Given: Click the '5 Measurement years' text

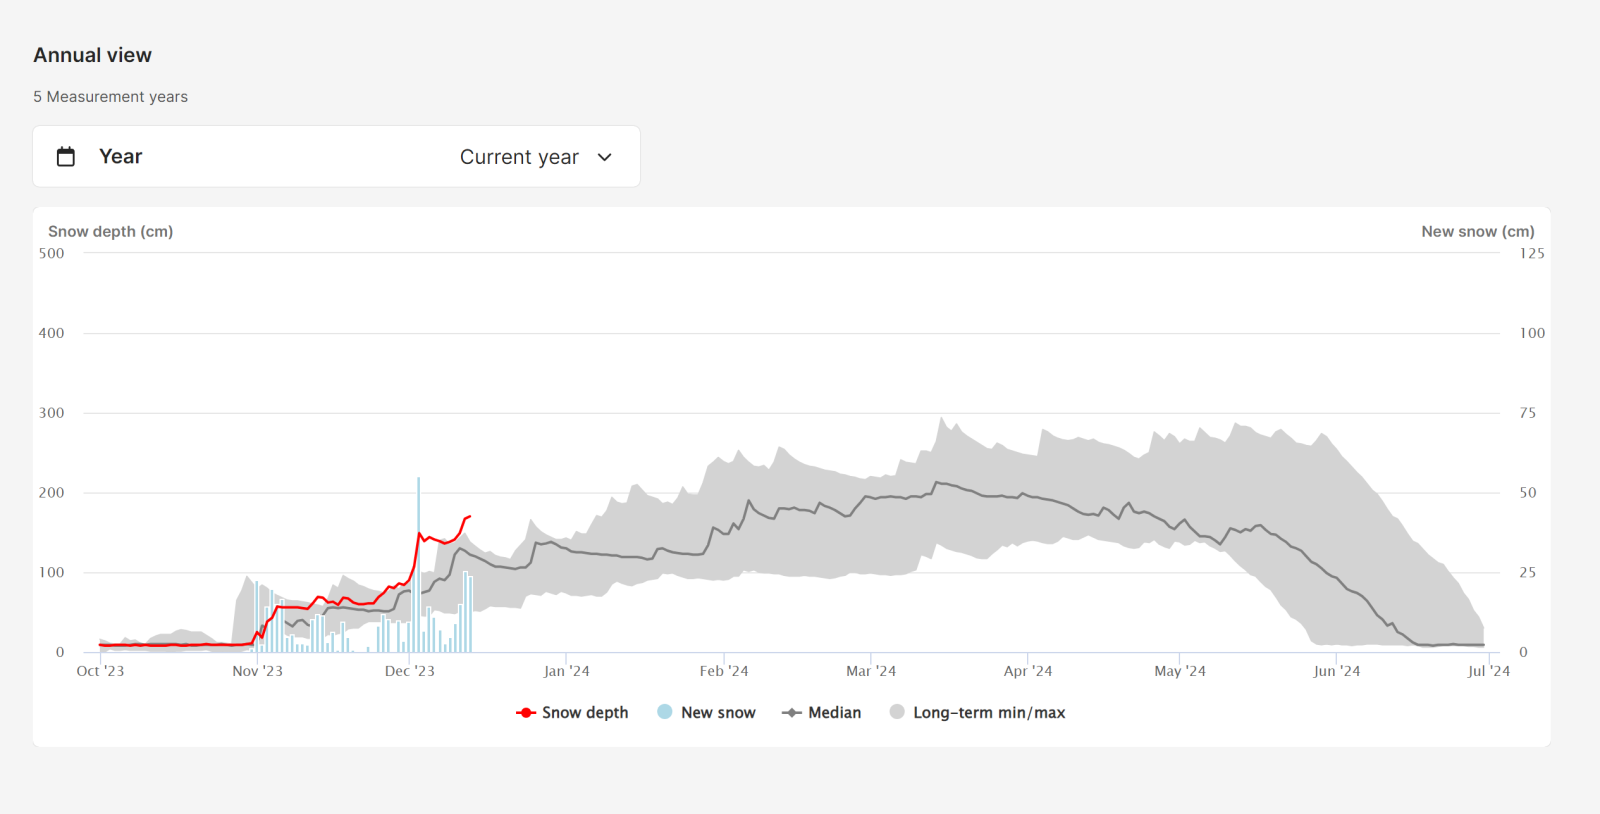Looking at the screenshot, I should [x=110, y=97].
